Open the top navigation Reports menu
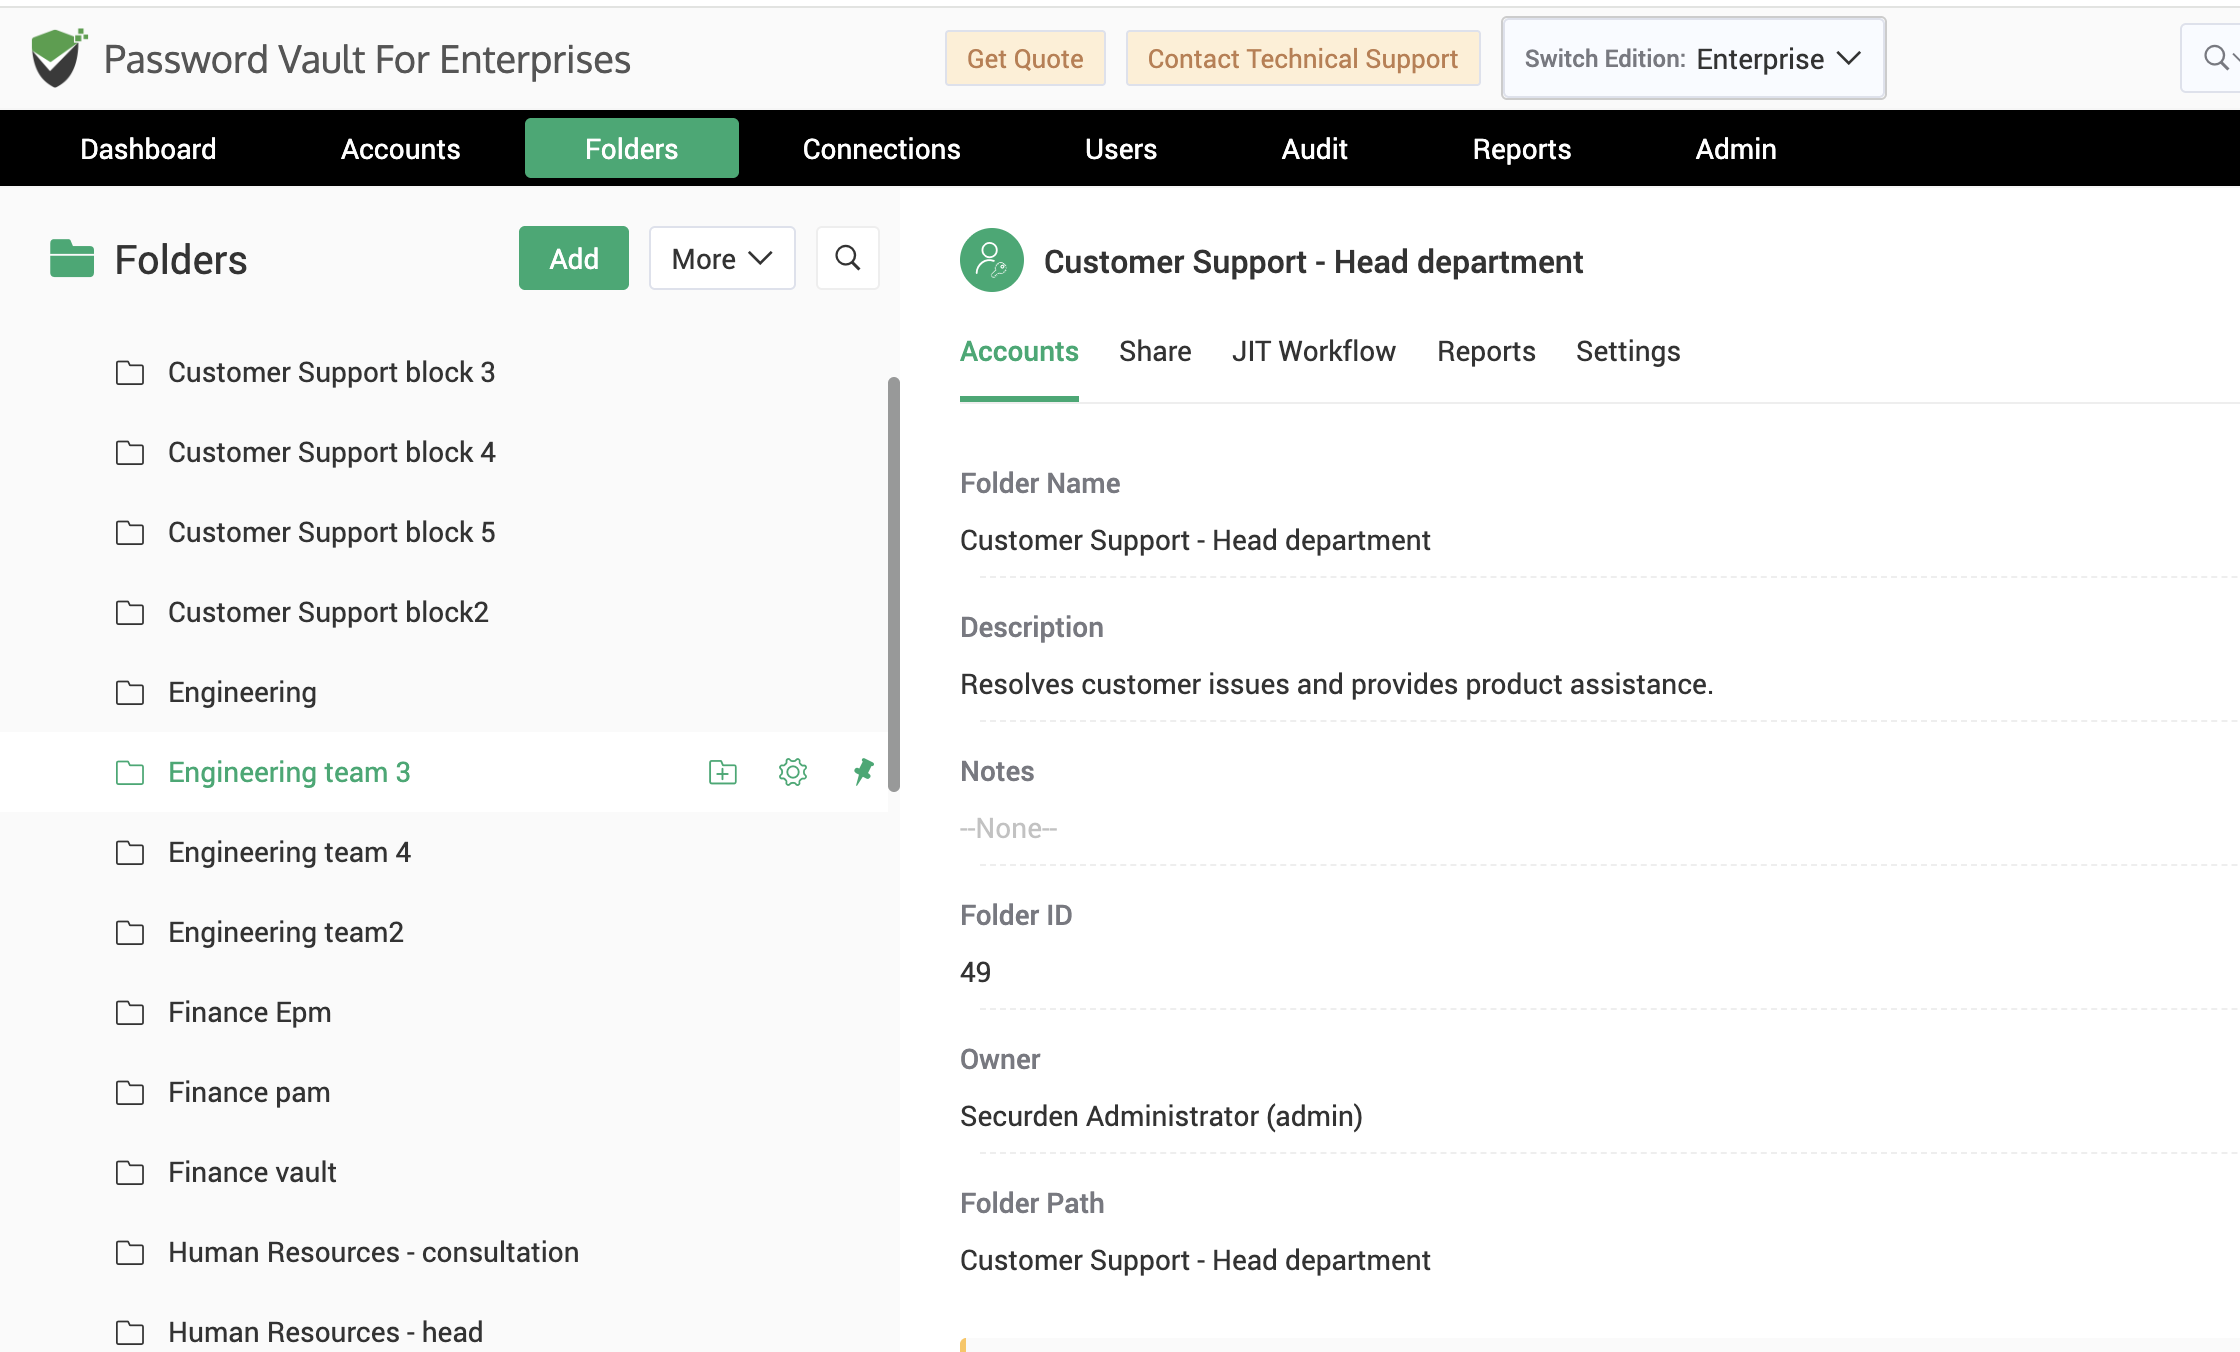Image resolution: width=2240 pixels, height=1352 pixels. (x=1521, y=148)
